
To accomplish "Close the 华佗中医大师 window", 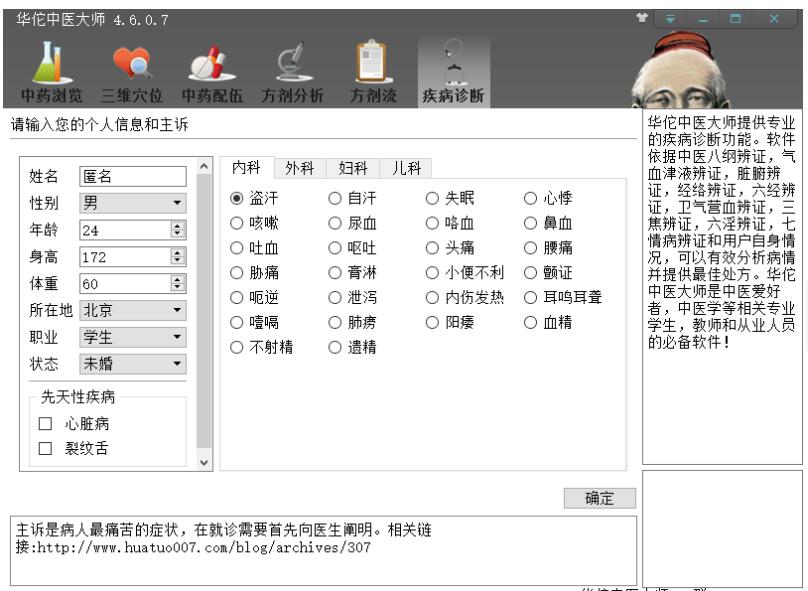I will tap(774, 19).
